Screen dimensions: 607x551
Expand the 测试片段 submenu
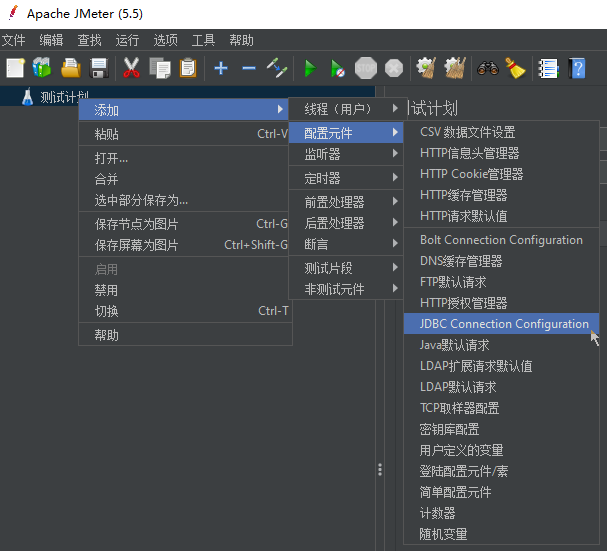point(346,268)
